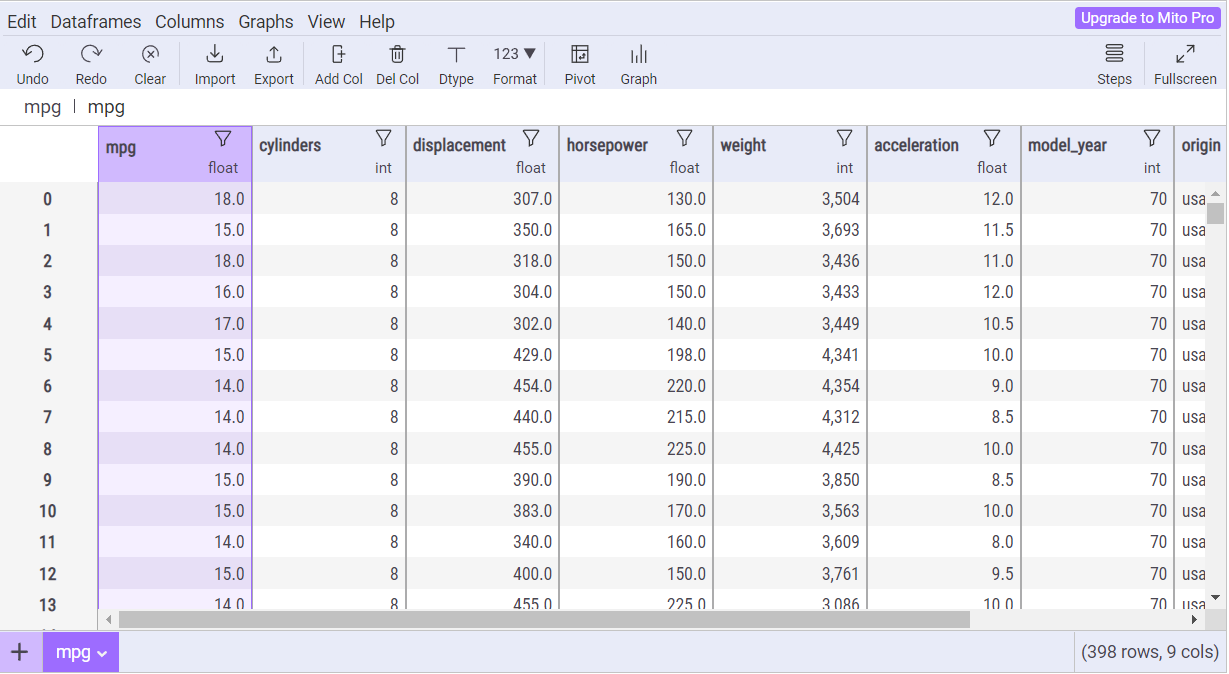The width and height of the screenshot is (1229, 674).
Task: Open the Graph tool
Action: coord(638,55)
